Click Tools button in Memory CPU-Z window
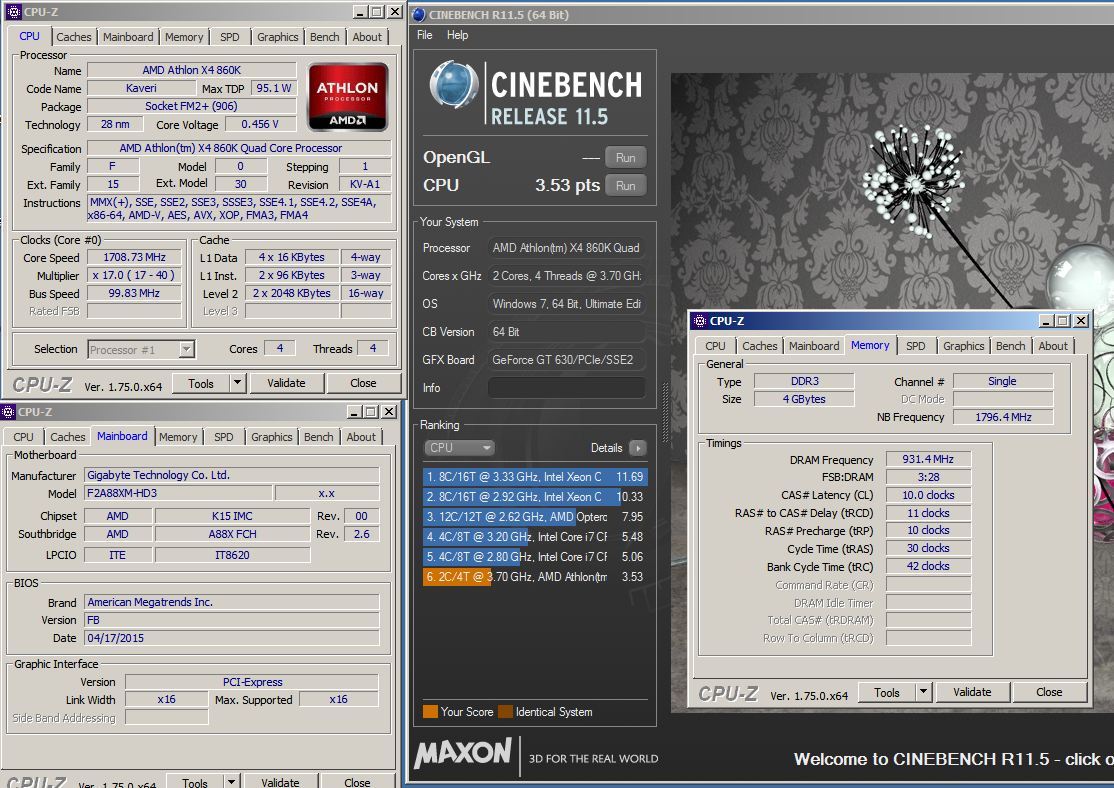 [887, 693]
